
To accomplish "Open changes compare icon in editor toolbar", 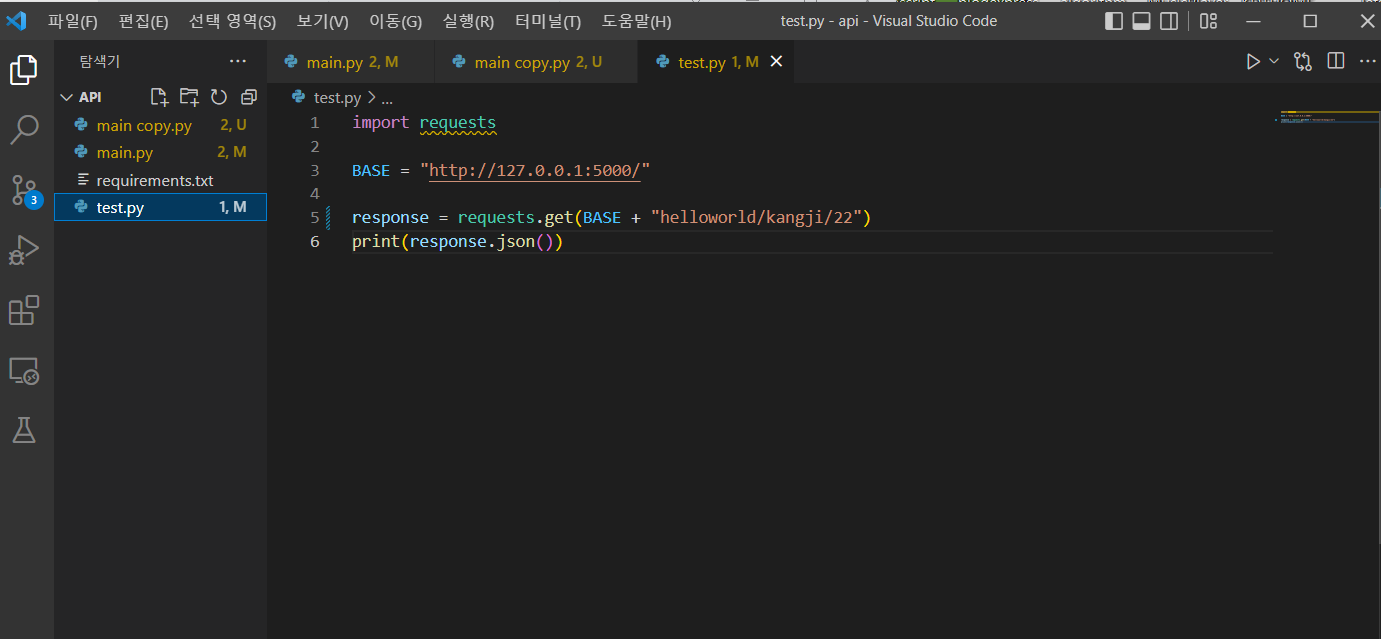I will click(1303, 62).
